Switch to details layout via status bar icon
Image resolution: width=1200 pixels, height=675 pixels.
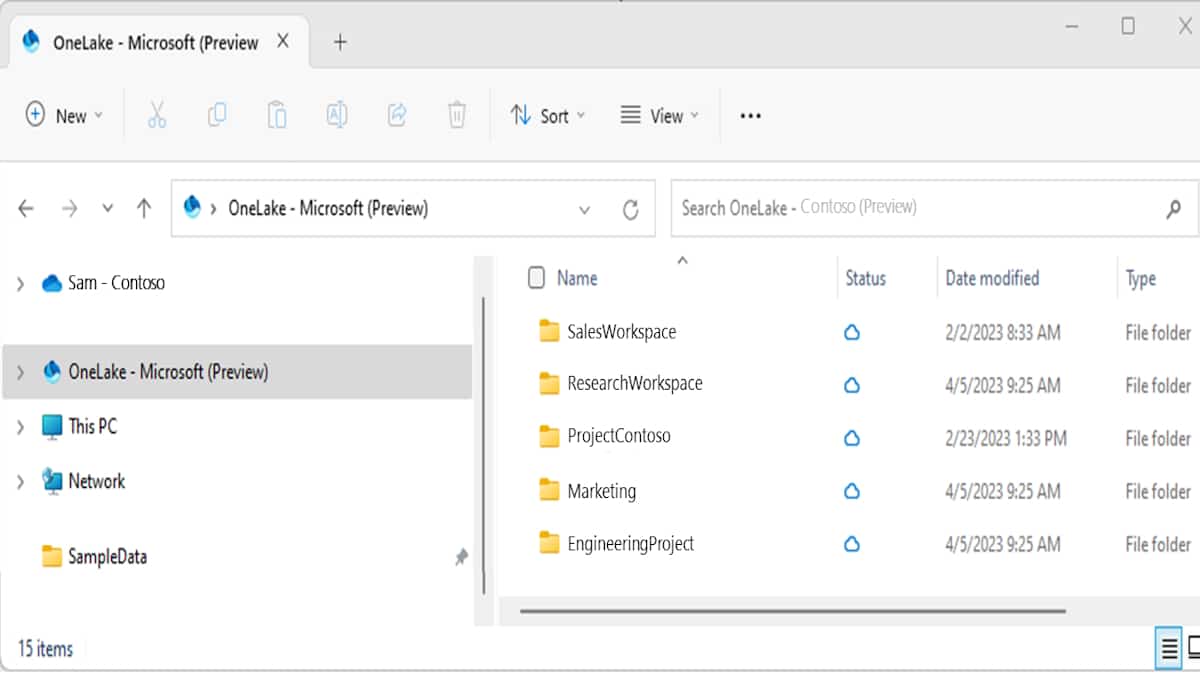tap(1168, 648)
